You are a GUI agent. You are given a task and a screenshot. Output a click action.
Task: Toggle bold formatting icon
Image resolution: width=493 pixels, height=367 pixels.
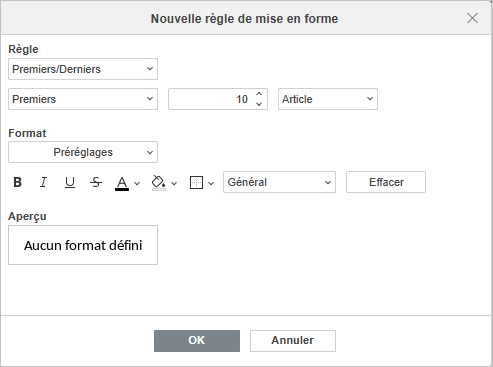(x=17, y=182)
